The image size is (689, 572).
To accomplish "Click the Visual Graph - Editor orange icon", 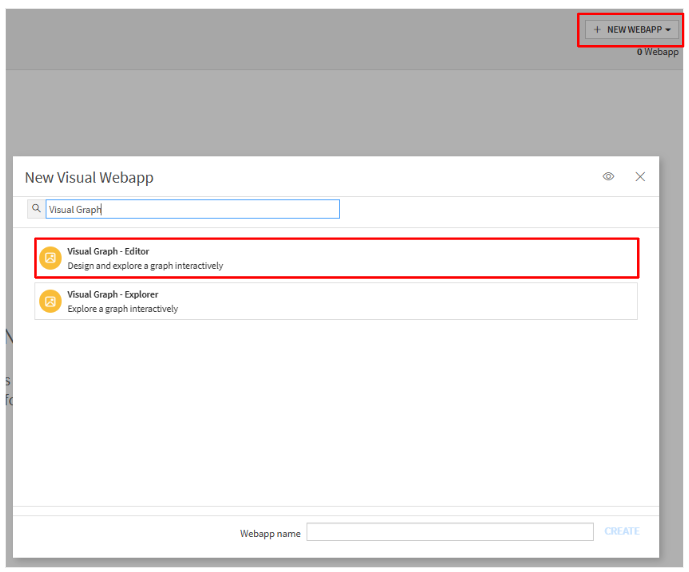I will 50,258.
